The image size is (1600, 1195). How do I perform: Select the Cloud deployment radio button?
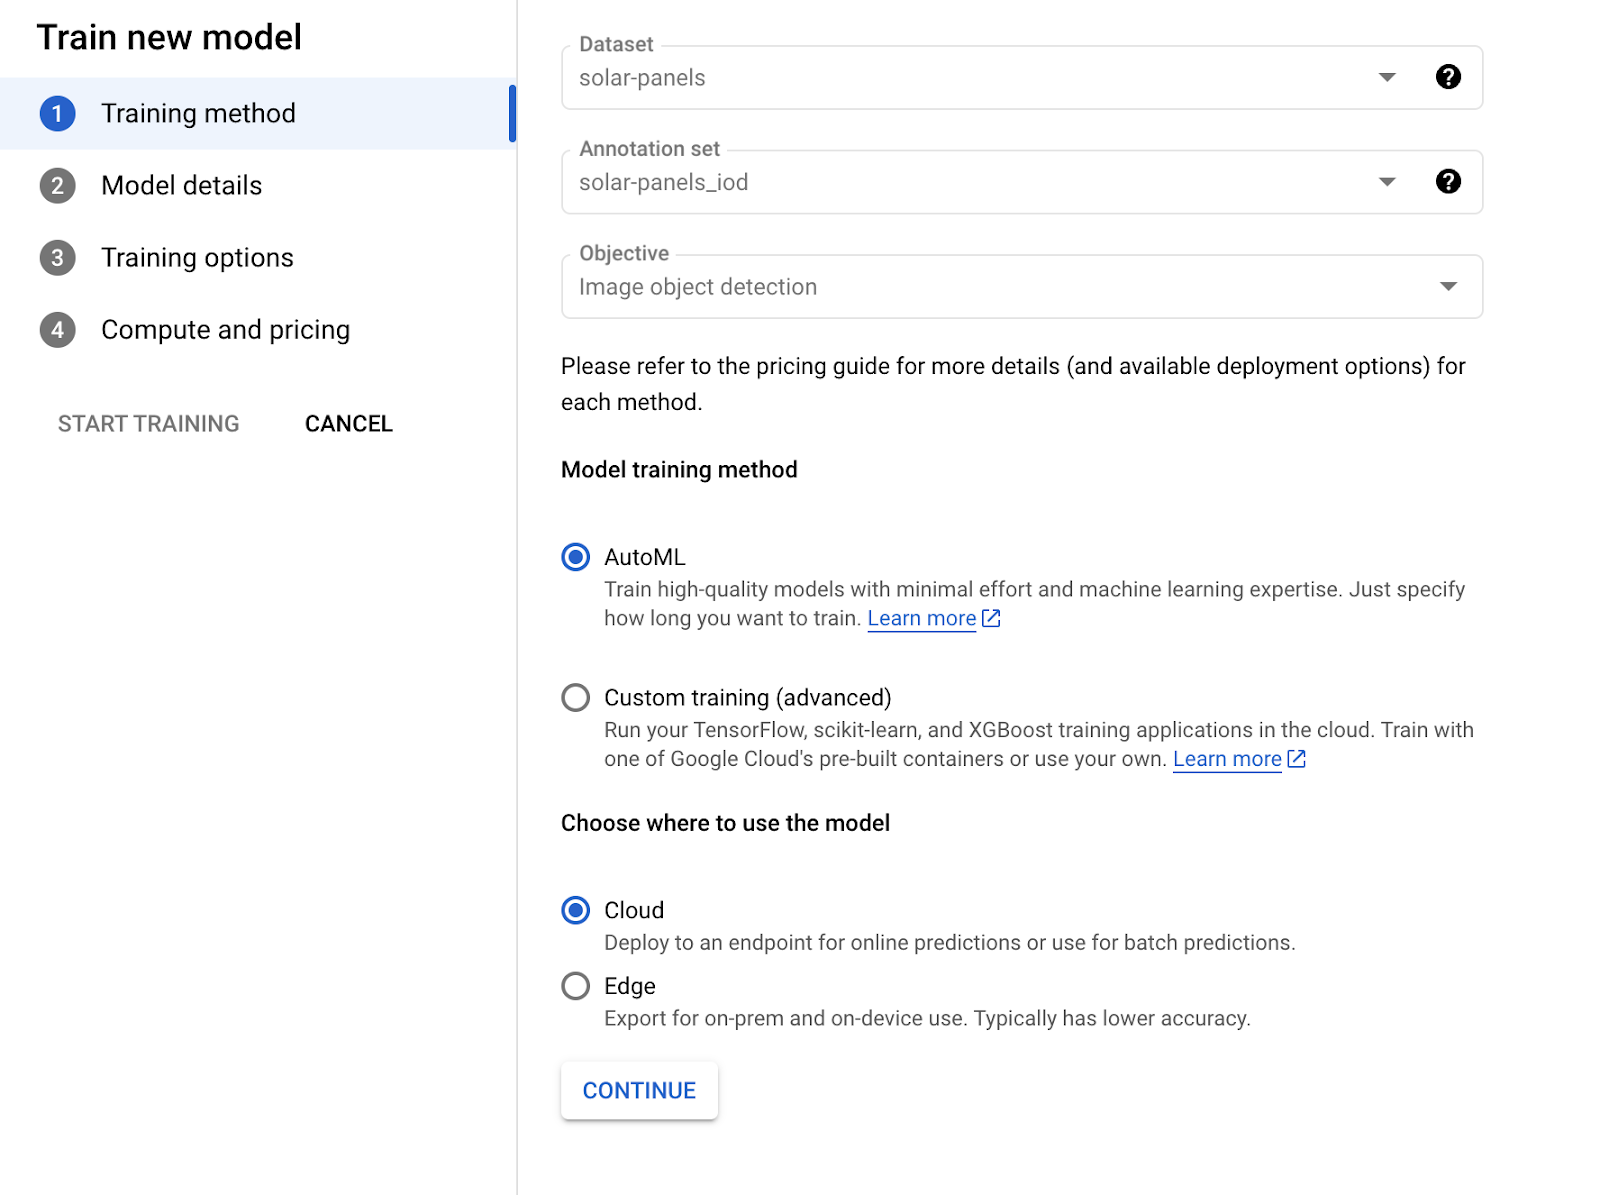click(575, 910)
